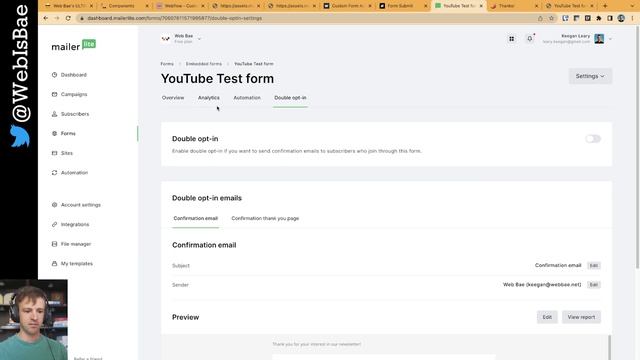Click the email preview scrollbar

point(609,347)
